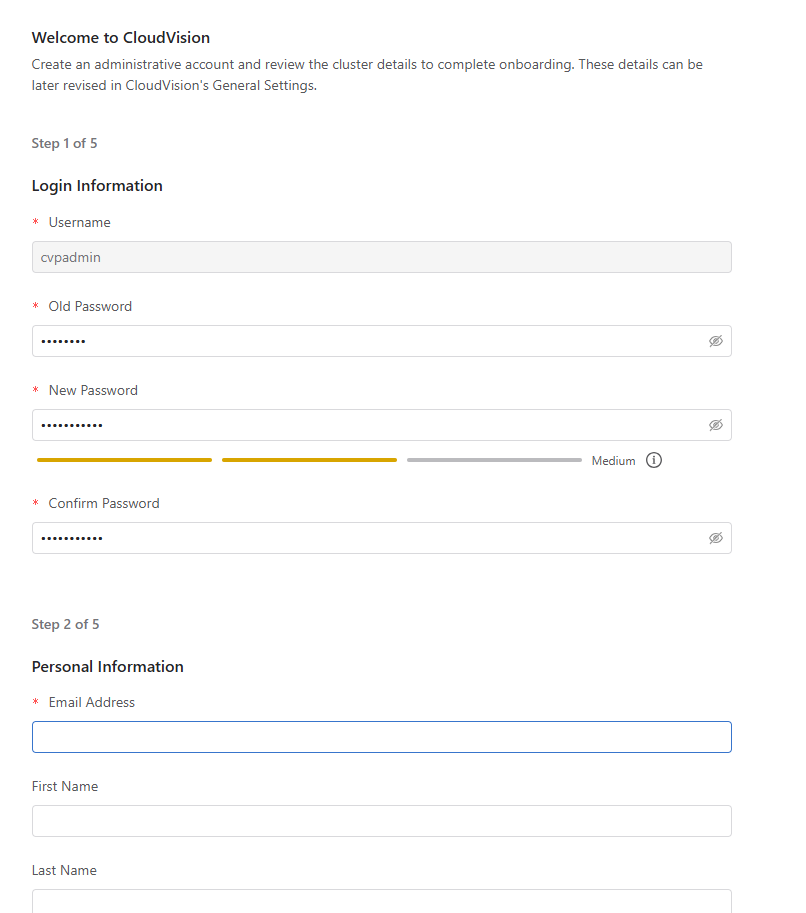Click the first yellow strength bar
This screenshot has height=913, width=806.
click(124, 460)
